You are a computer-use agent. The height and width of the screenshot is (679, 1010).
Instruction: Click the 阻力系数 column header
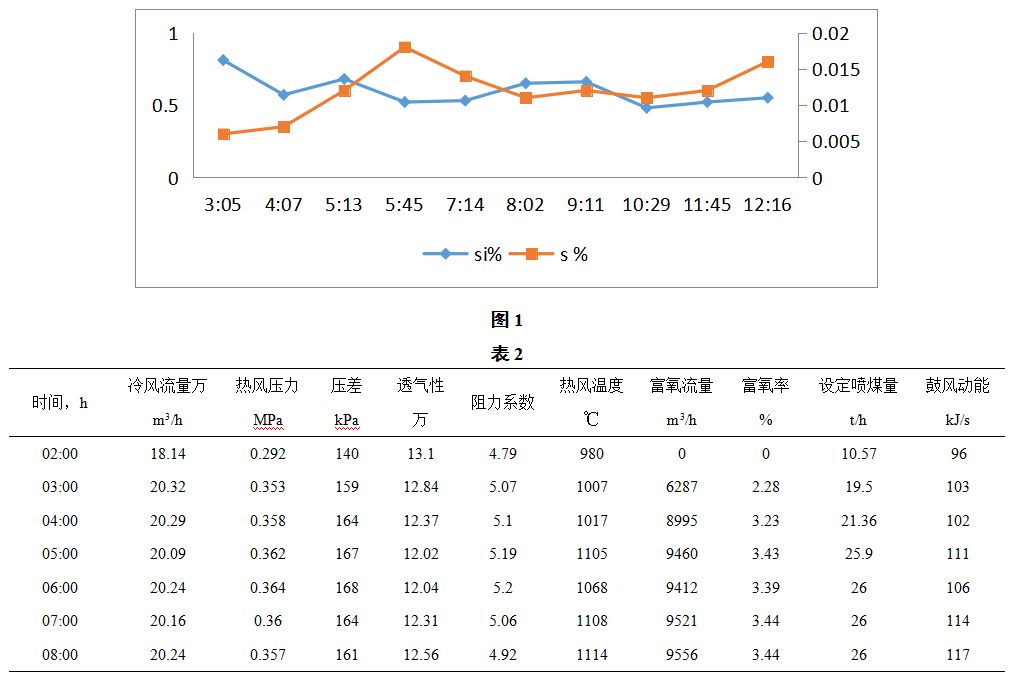pos(503,403)
